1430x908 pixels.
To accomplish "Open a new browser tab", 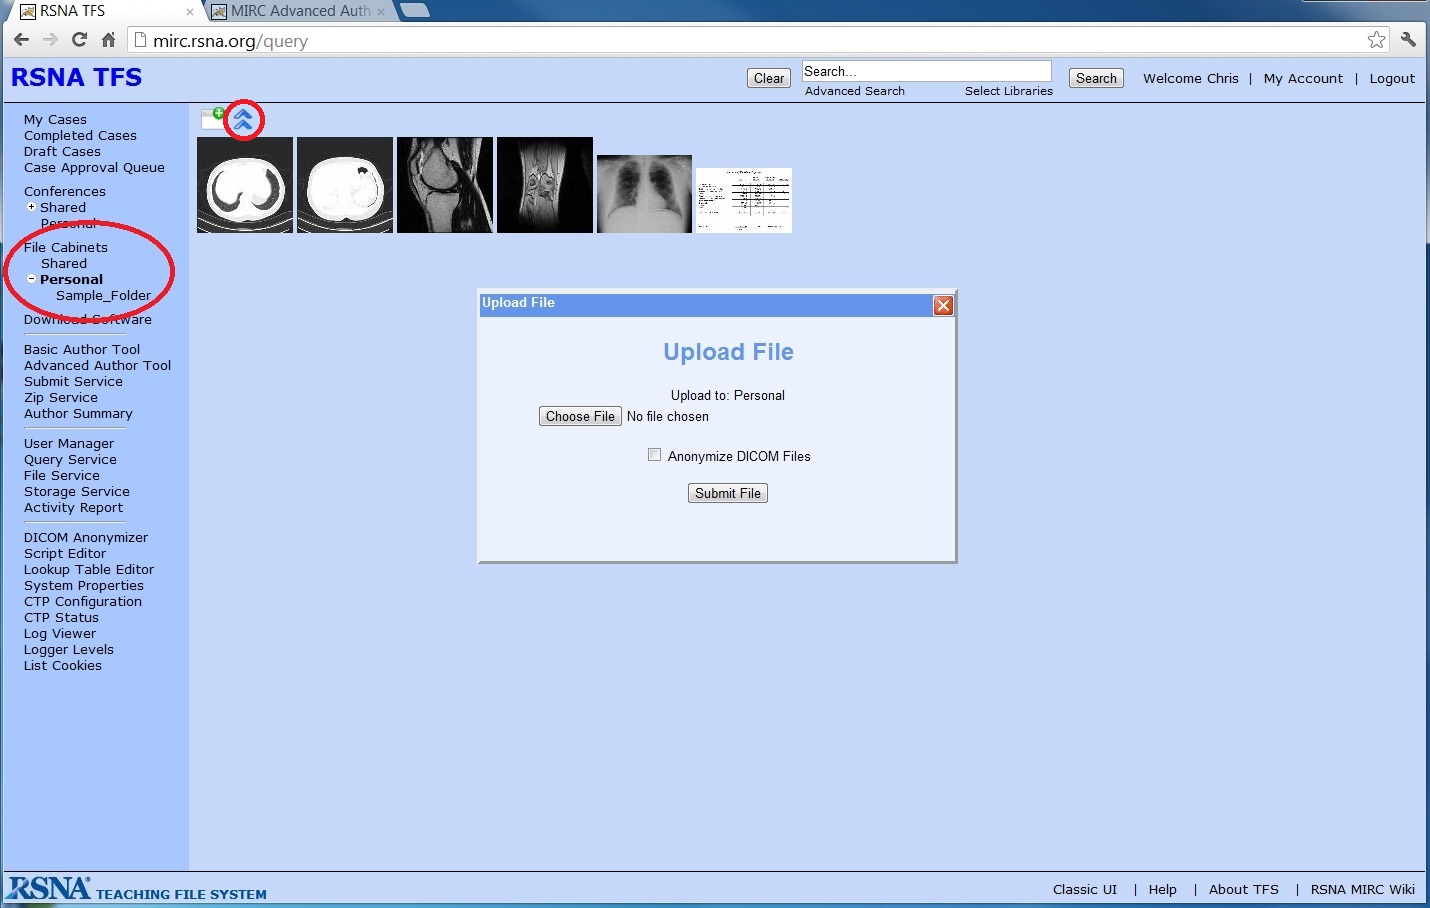I will pyautogui.click(x=414, y=11).
